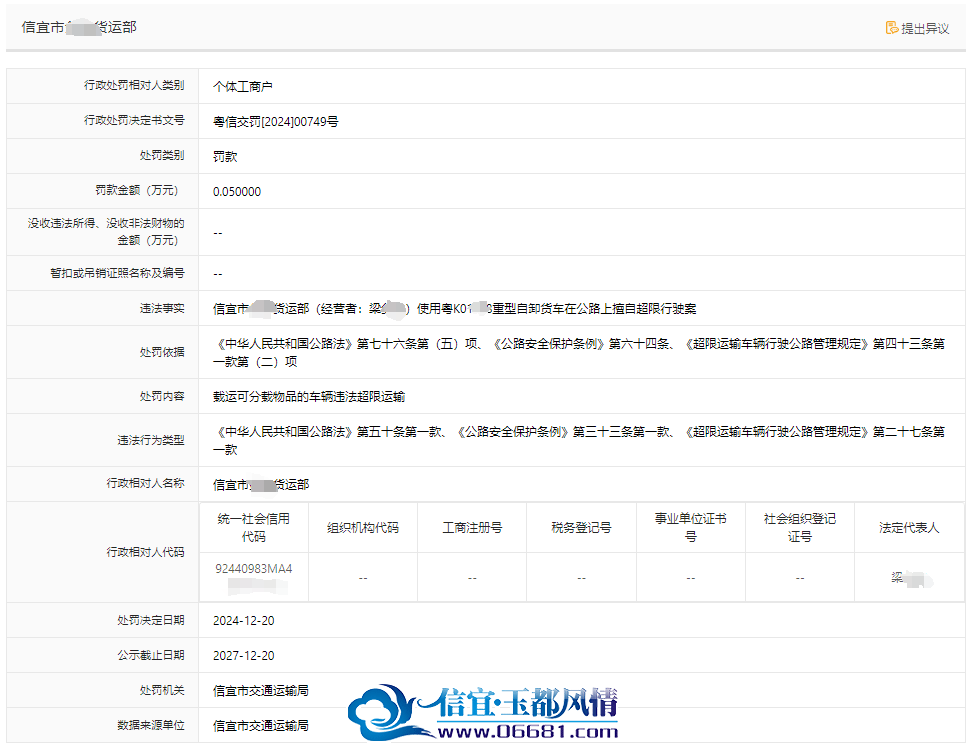Screen dimensions: 967x749
Task: Click the 税务登记号 column header
Action: coord(581,528)
